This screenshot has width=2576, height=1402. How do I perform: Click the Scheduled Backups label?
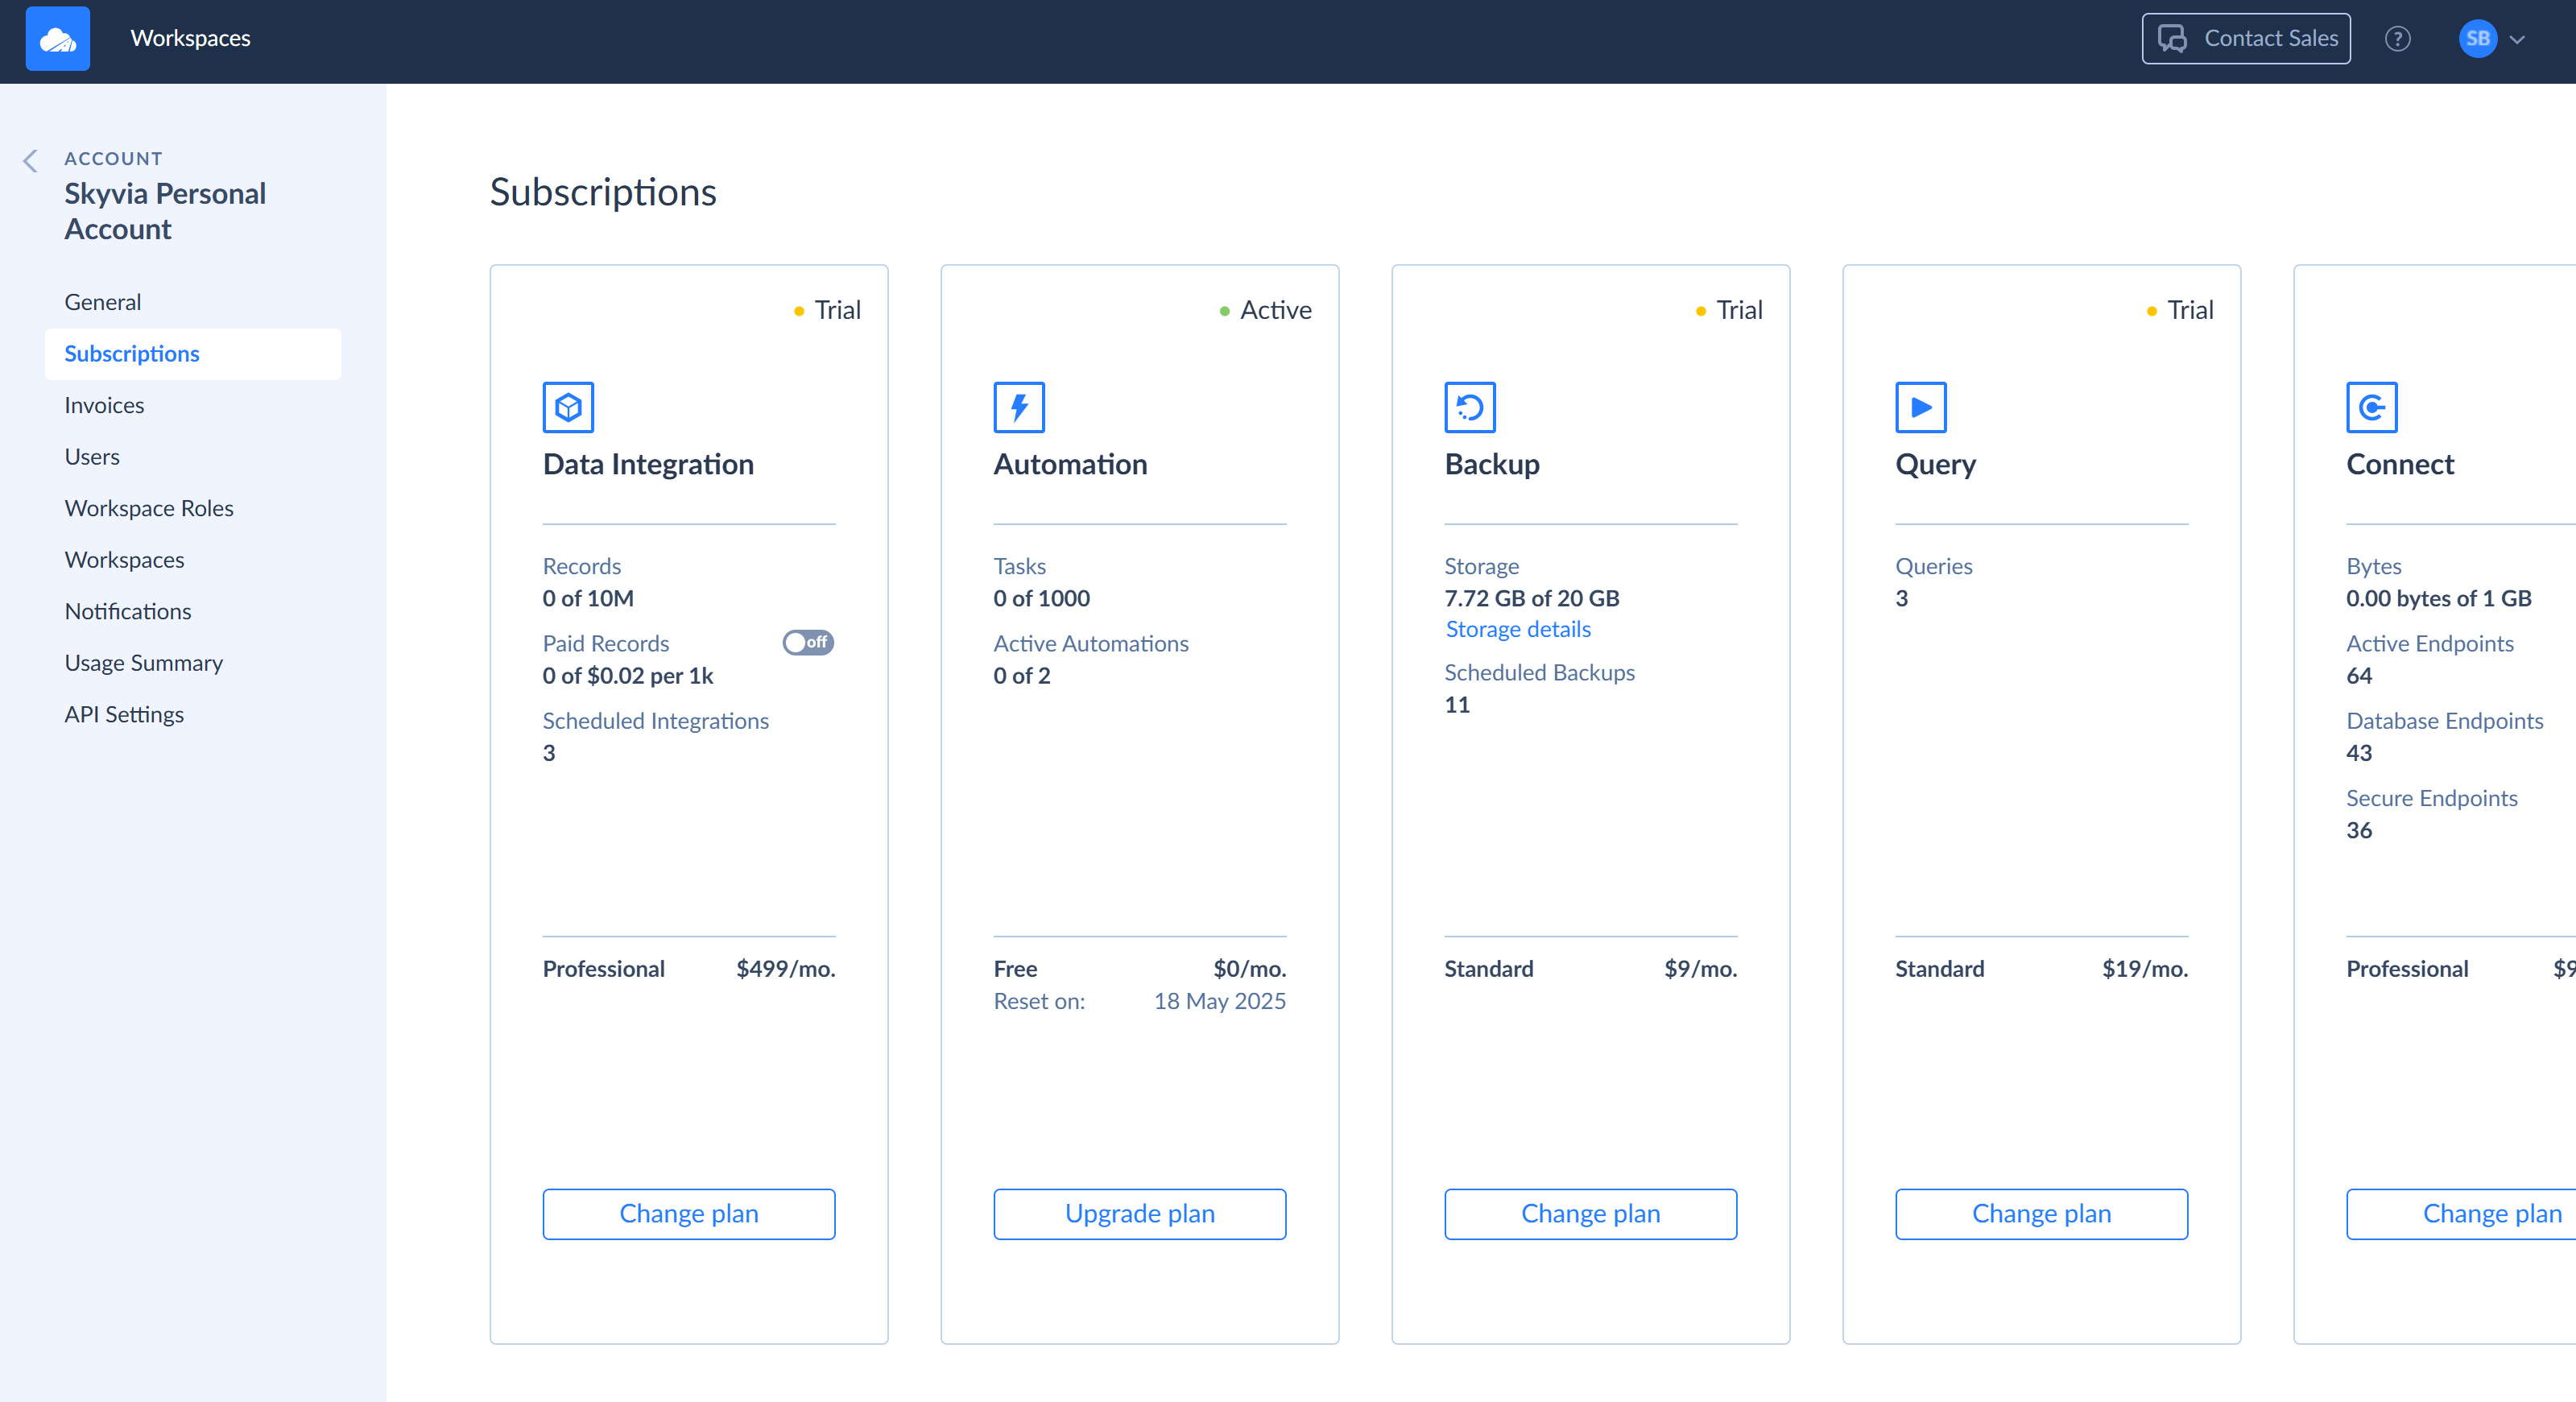coord(1540,673)
